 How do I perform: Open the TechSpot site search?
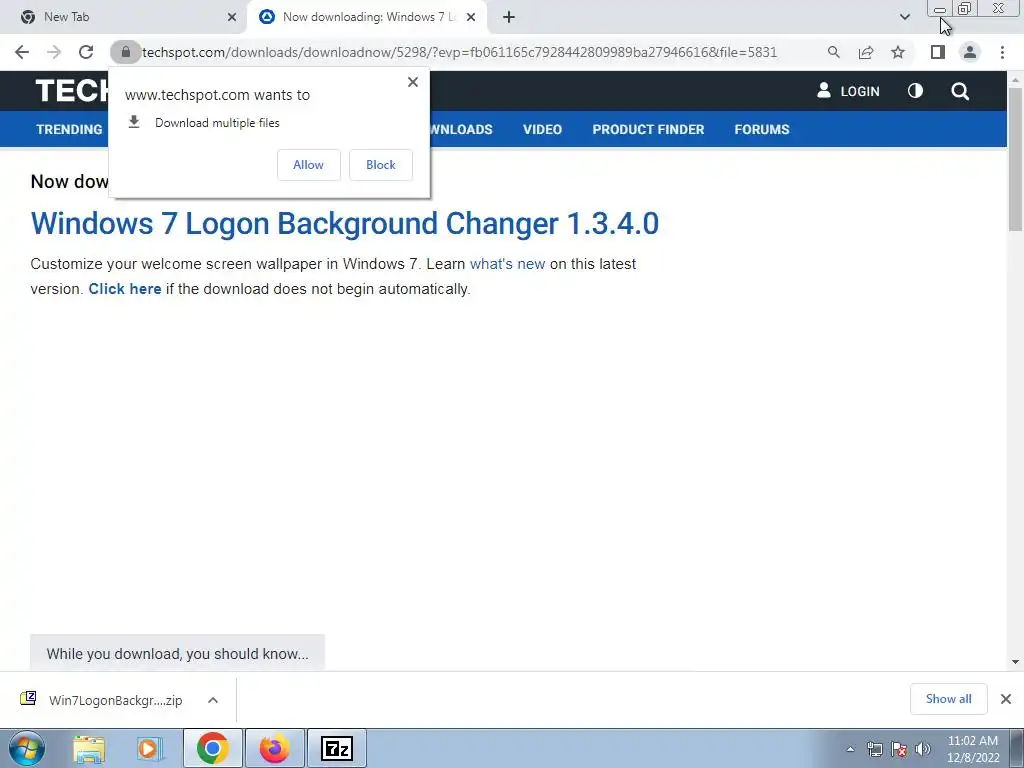[960, 91]
